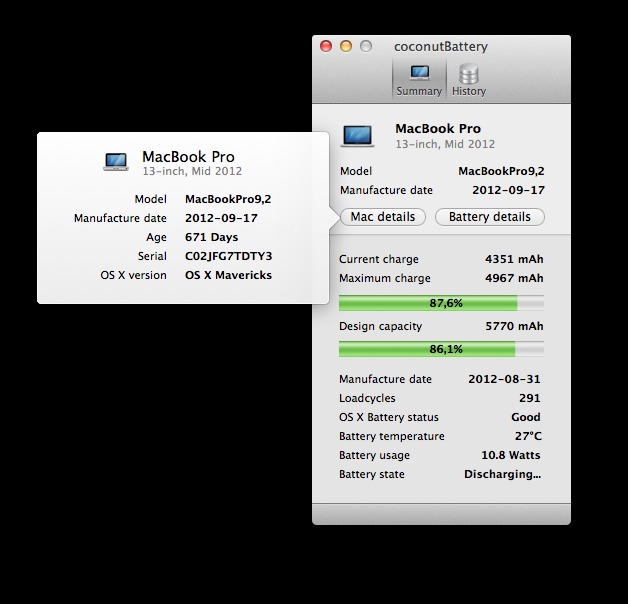The width and height of the screenshot is (628, 604).
Task: Close the coconutBattery window
Action: 326,46
